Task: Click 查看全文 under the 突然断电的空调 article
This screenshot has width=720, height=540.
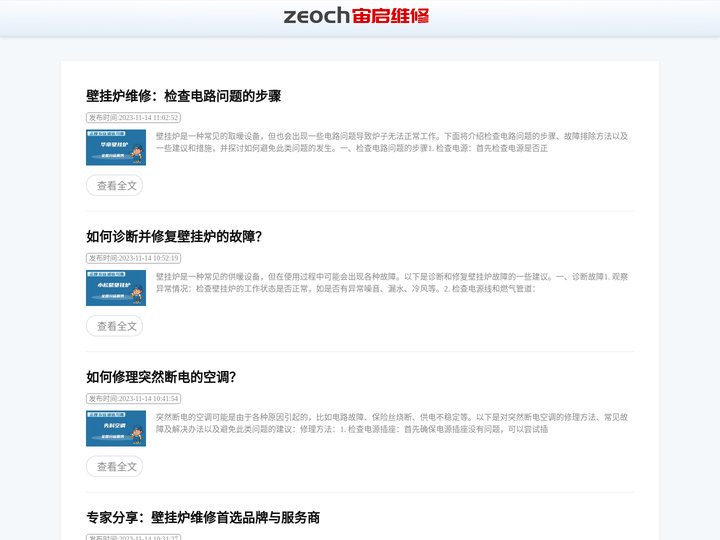Action: point(114,467)
